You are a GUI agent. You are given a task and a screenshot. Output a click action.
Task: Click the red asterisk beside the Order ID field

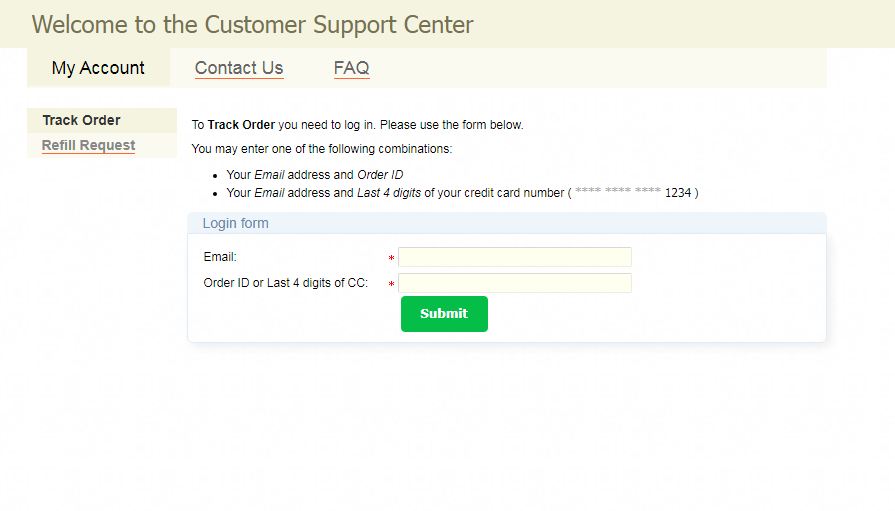(392, 284)
